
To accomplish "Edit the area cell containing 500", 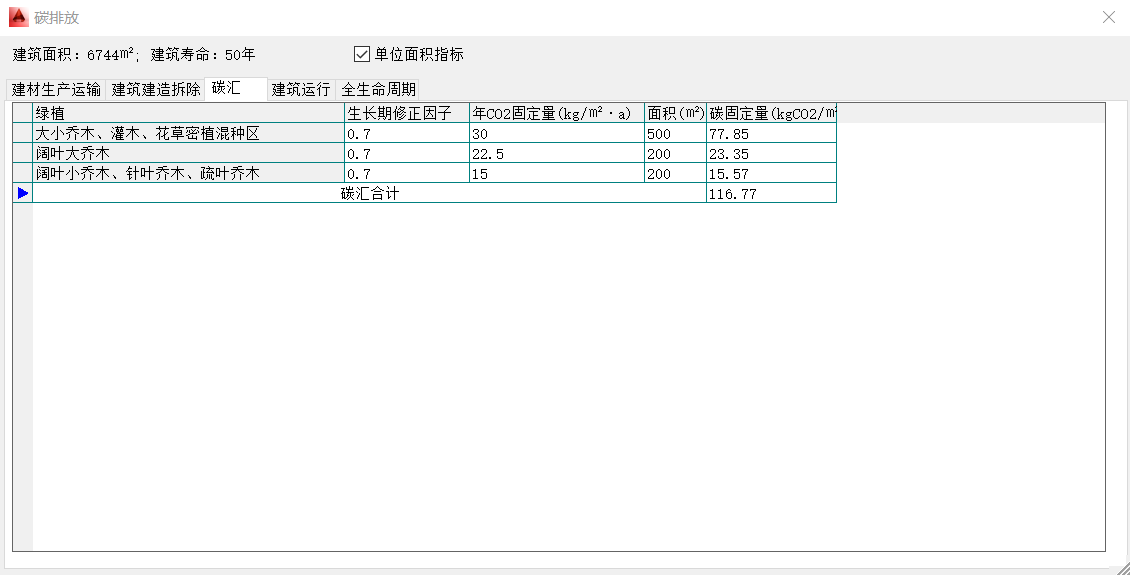I will [675, 133].
